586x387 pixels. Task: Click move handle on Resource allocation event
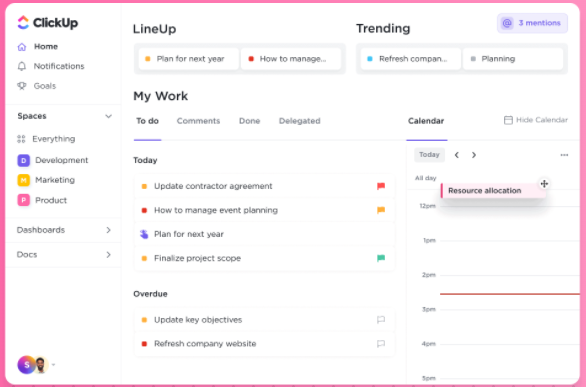(x=544, y=183)
